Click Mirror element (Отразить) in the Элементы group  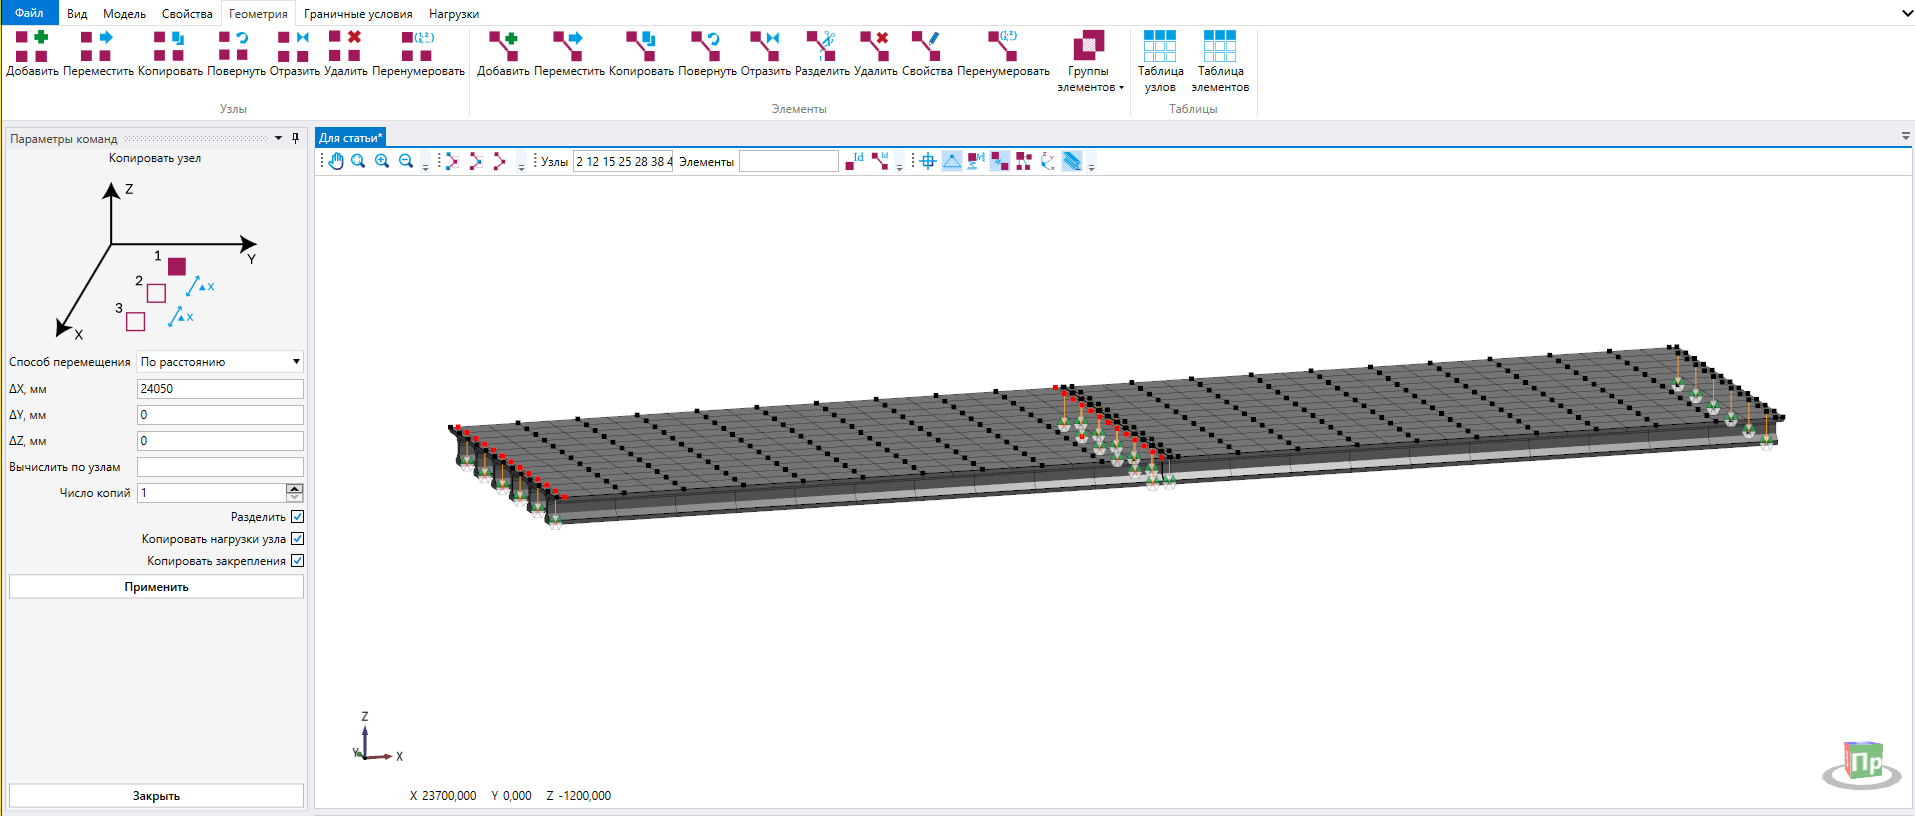tap(765, 54)
